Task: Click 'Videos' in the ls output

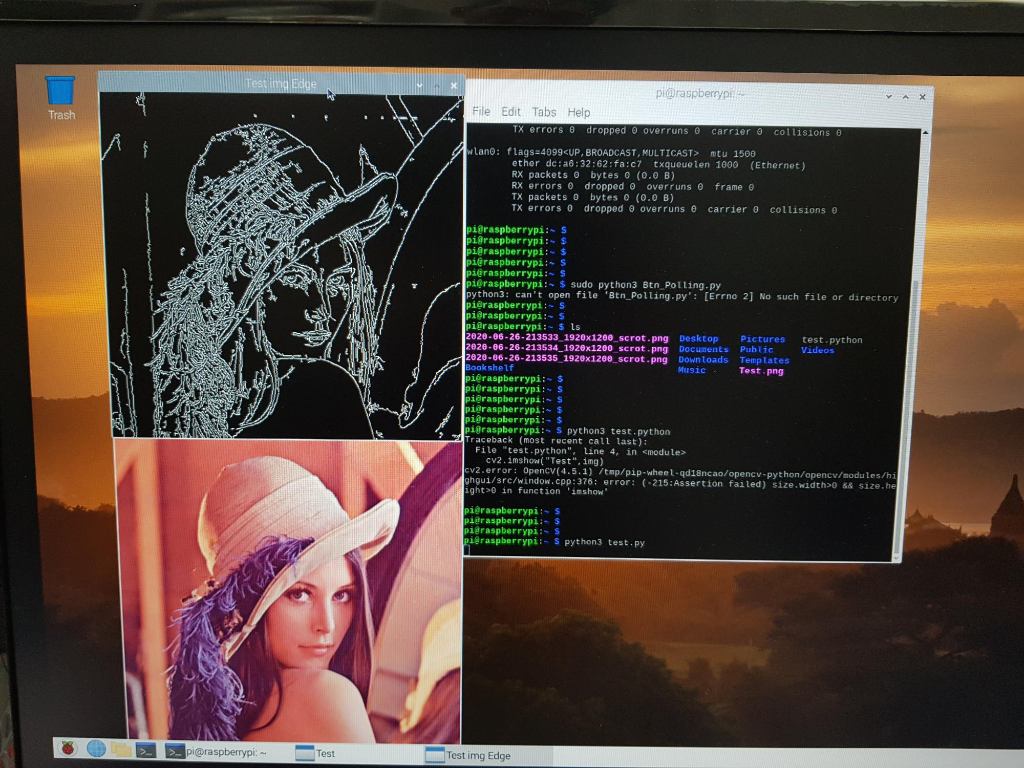Action: [818, 350]
